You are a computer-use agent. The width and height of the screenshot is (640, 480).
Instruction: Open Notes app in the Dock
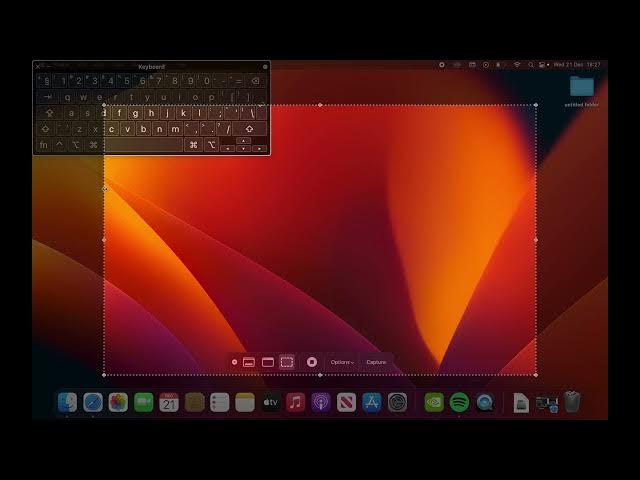245,402
